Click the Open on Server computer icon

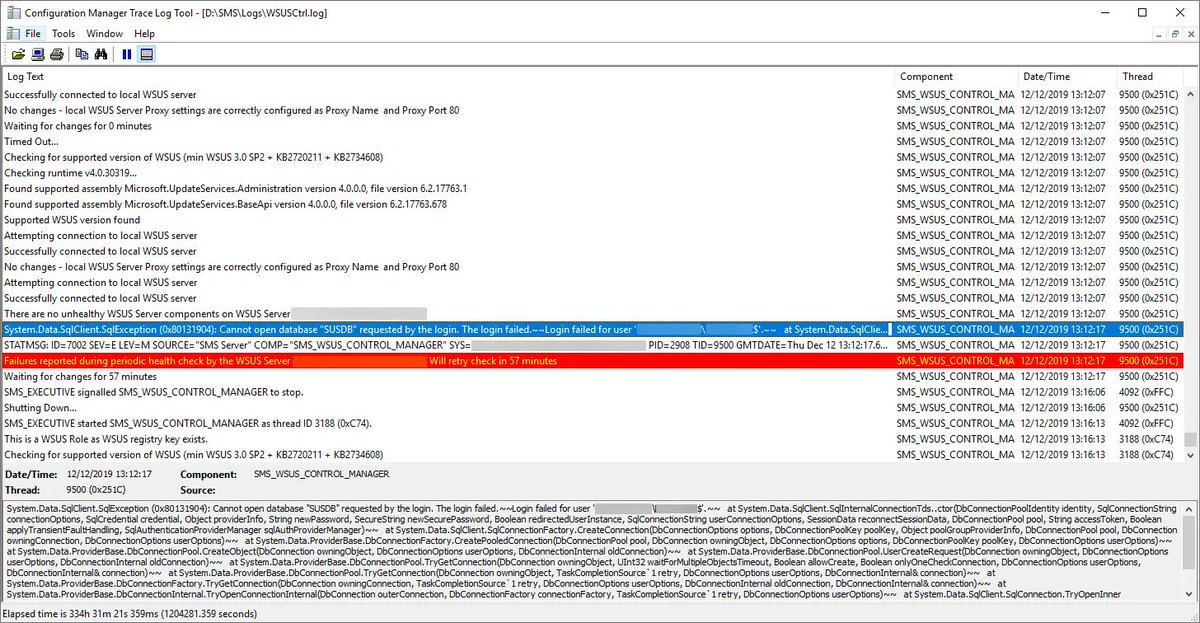pos(37,54)
